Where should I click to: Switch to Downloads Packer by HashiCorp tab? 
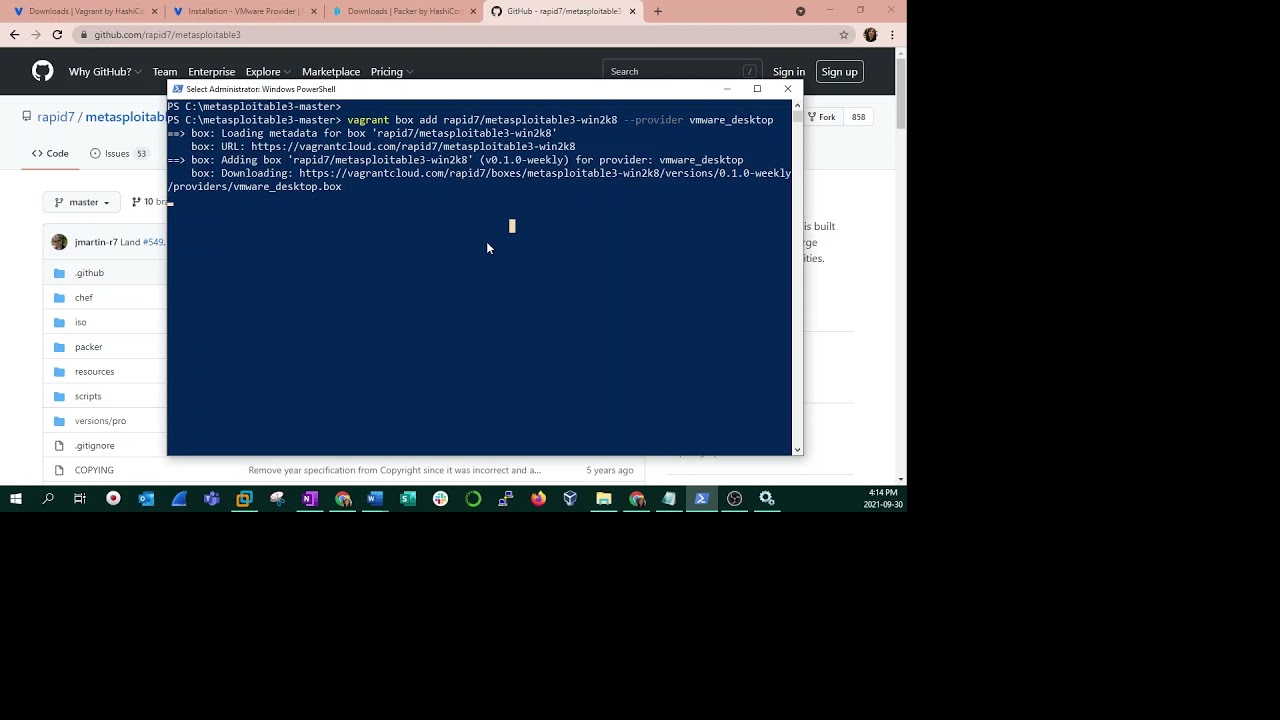pyautogui.click(x=404, y=11)
